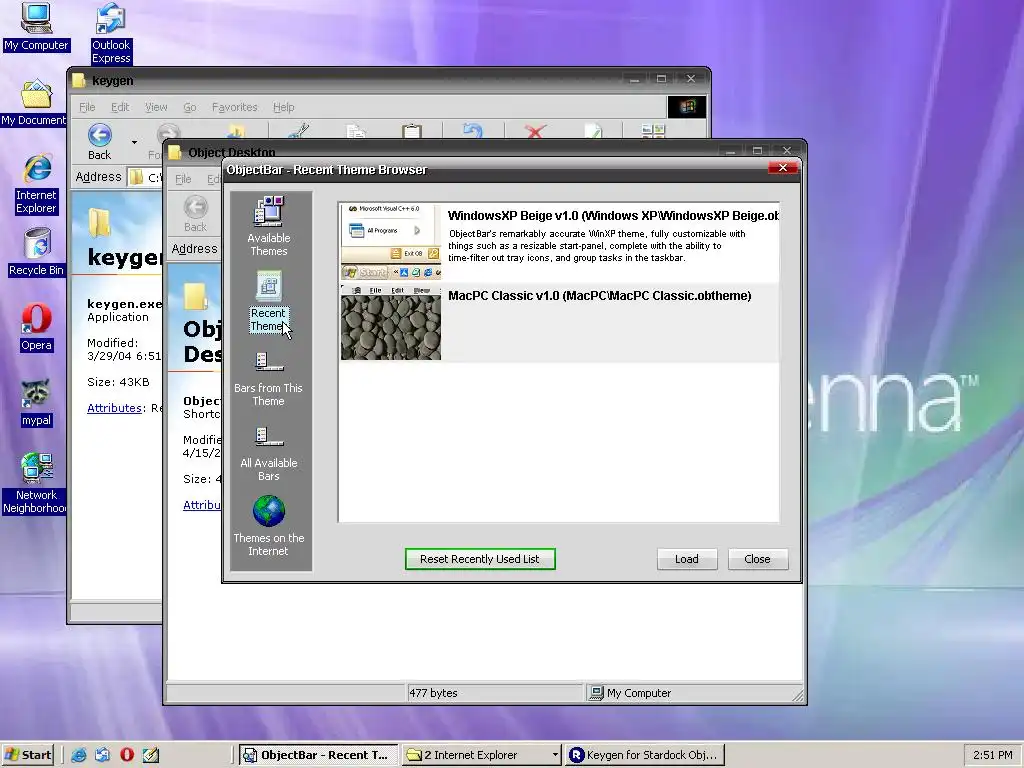This screenshot has height=768, width=1024.
Task: Switch to ObjectBar - Recent T... taskbar button
Action: pyautogui.click(x=318, y=755)
